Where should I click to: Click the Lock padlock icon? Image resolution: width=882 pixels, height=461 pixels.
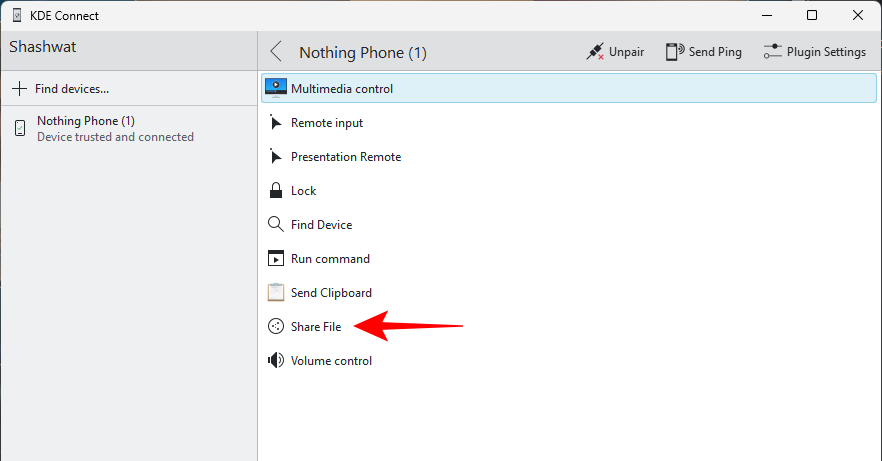[x=276, y=191]
